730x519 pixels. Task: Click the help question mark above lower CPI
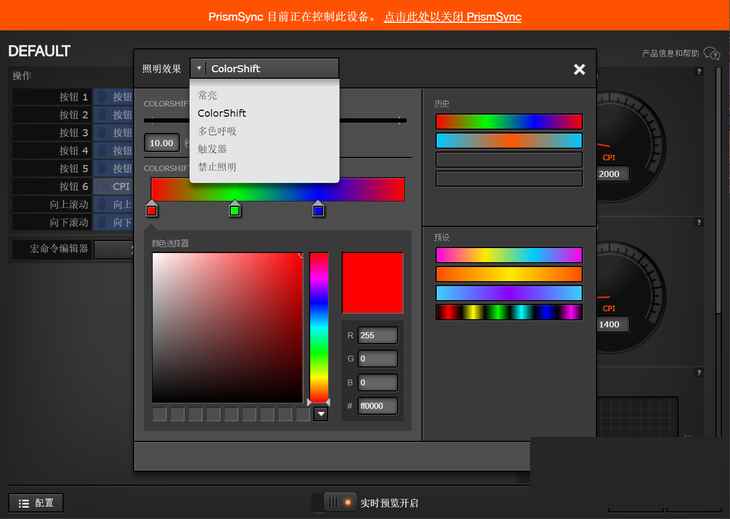click(x=699, y=222)
